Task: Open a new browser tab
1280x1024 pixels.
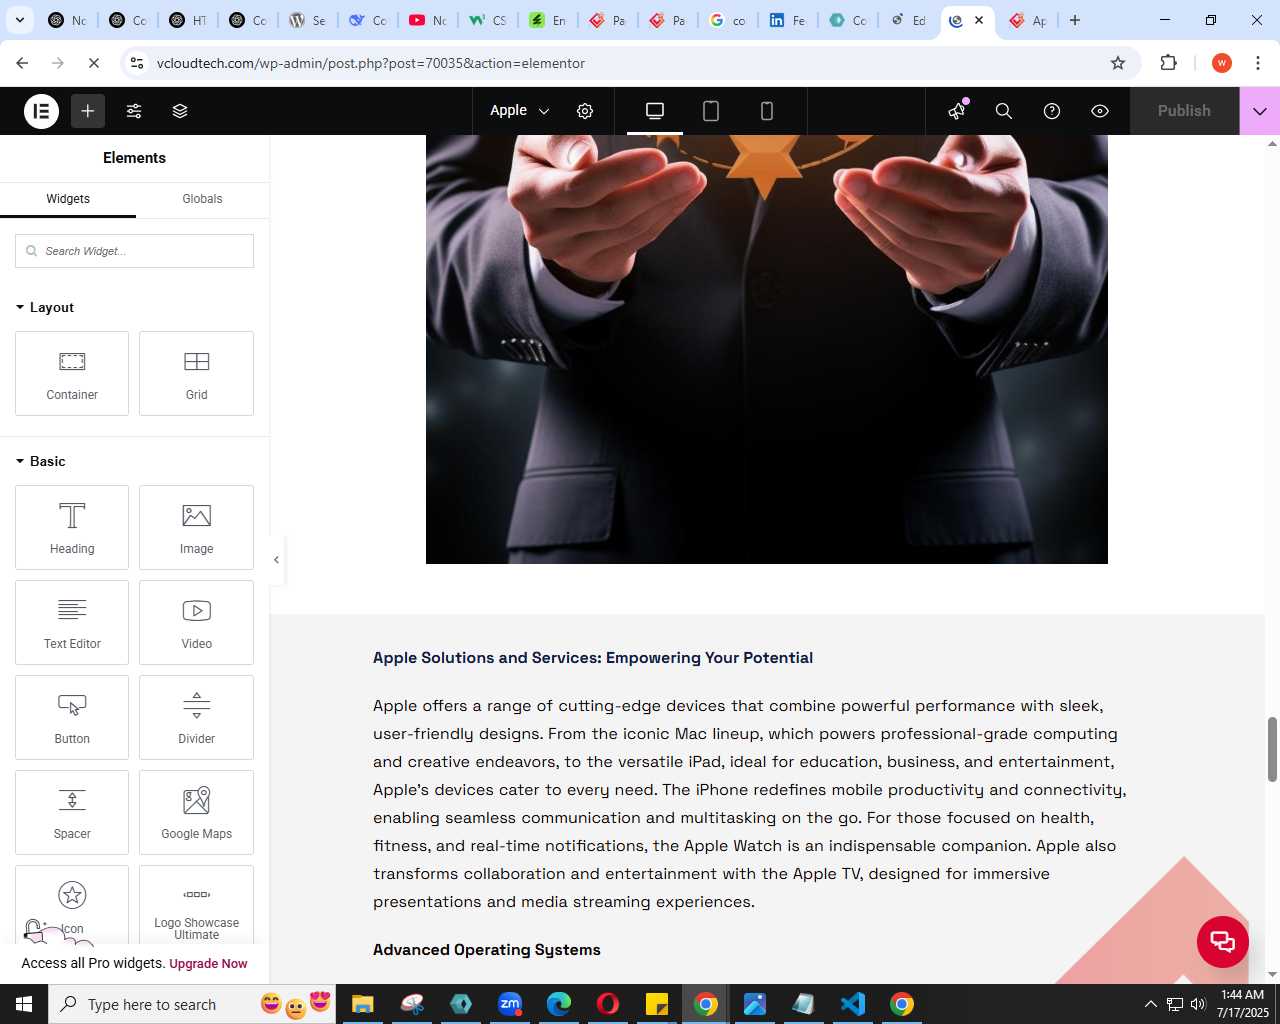Action: click(1075, 20)
